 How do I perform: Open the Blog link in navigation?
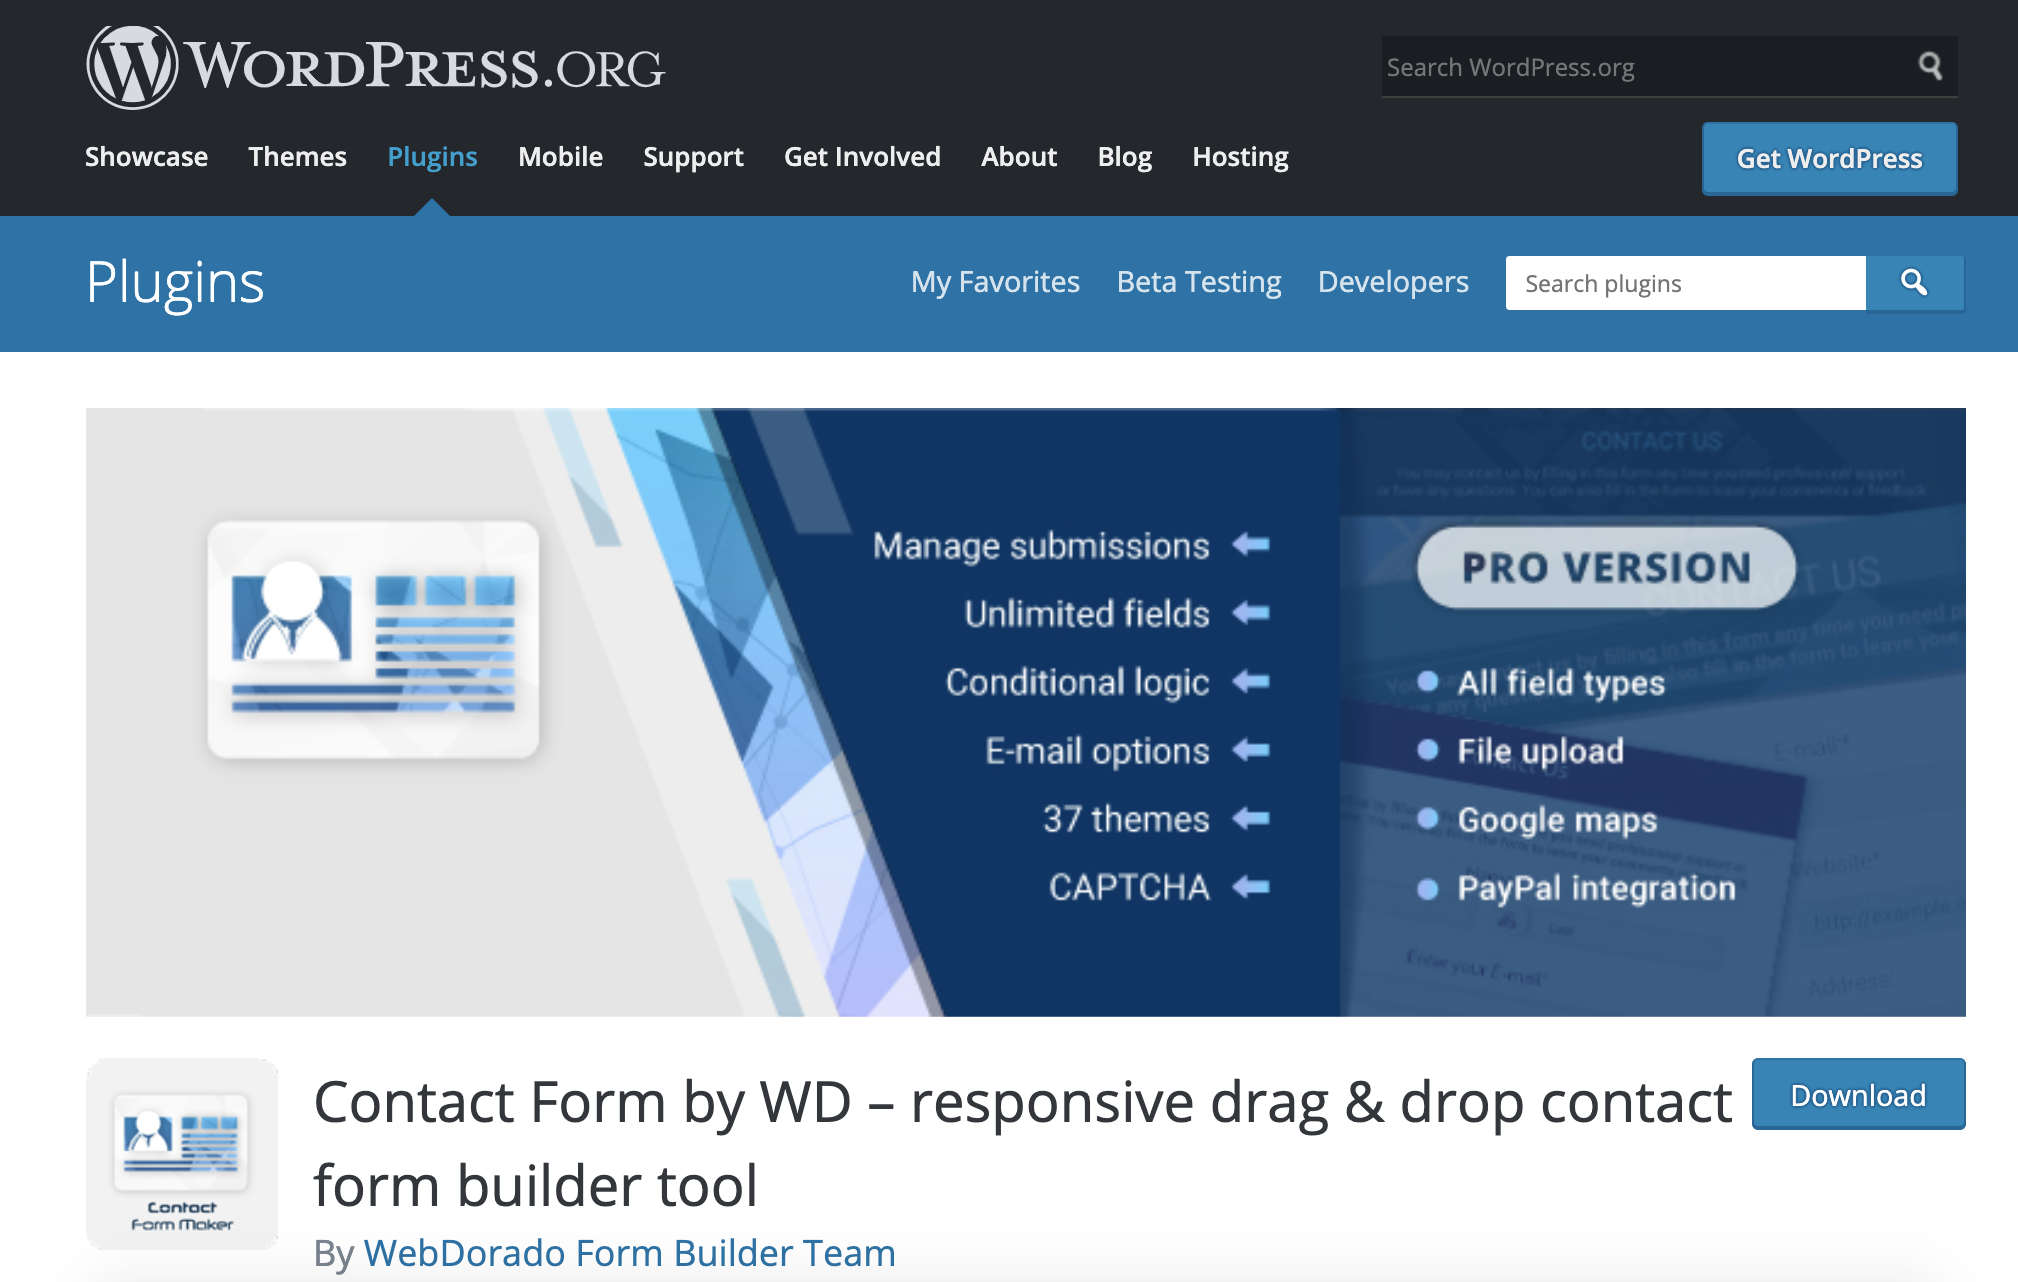[x=1124, y=157]
